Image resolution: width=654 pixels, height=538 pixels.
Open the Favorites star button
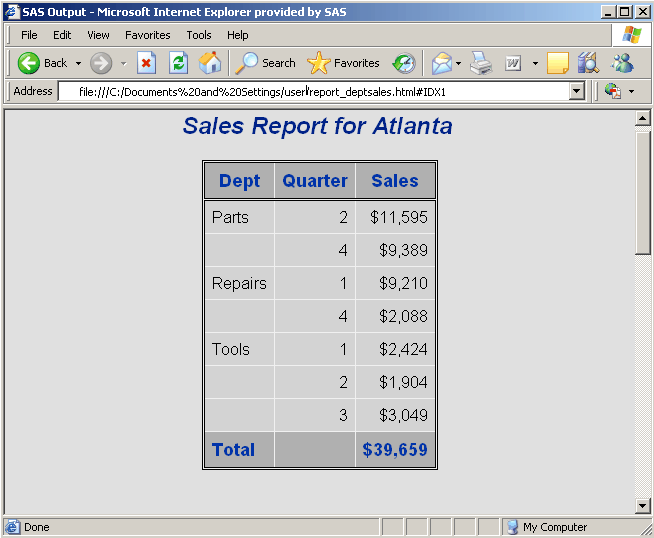point(344,63)
